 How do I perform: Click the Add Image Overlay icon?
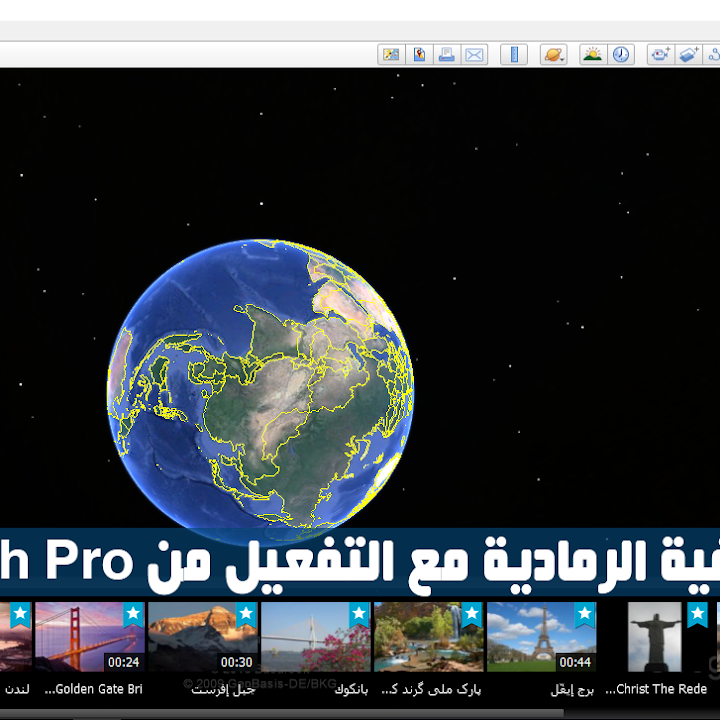coord(688,55)
